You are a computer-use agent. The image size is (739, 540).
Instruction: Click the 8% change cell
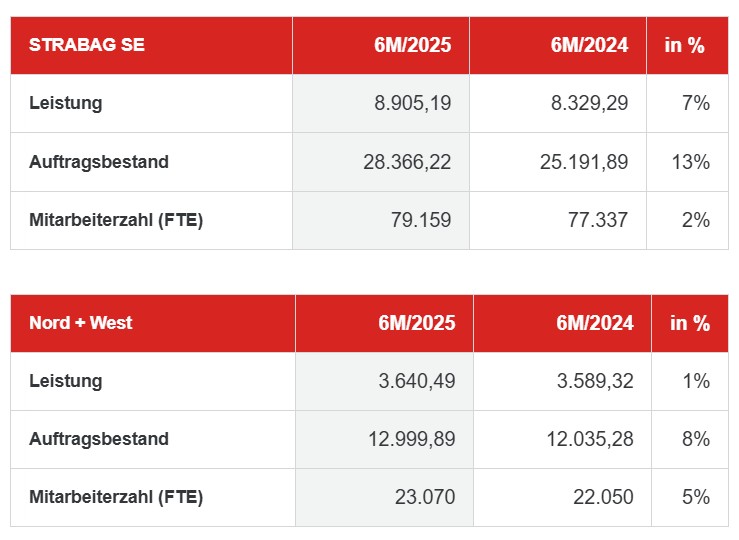(x=697, y=439)
